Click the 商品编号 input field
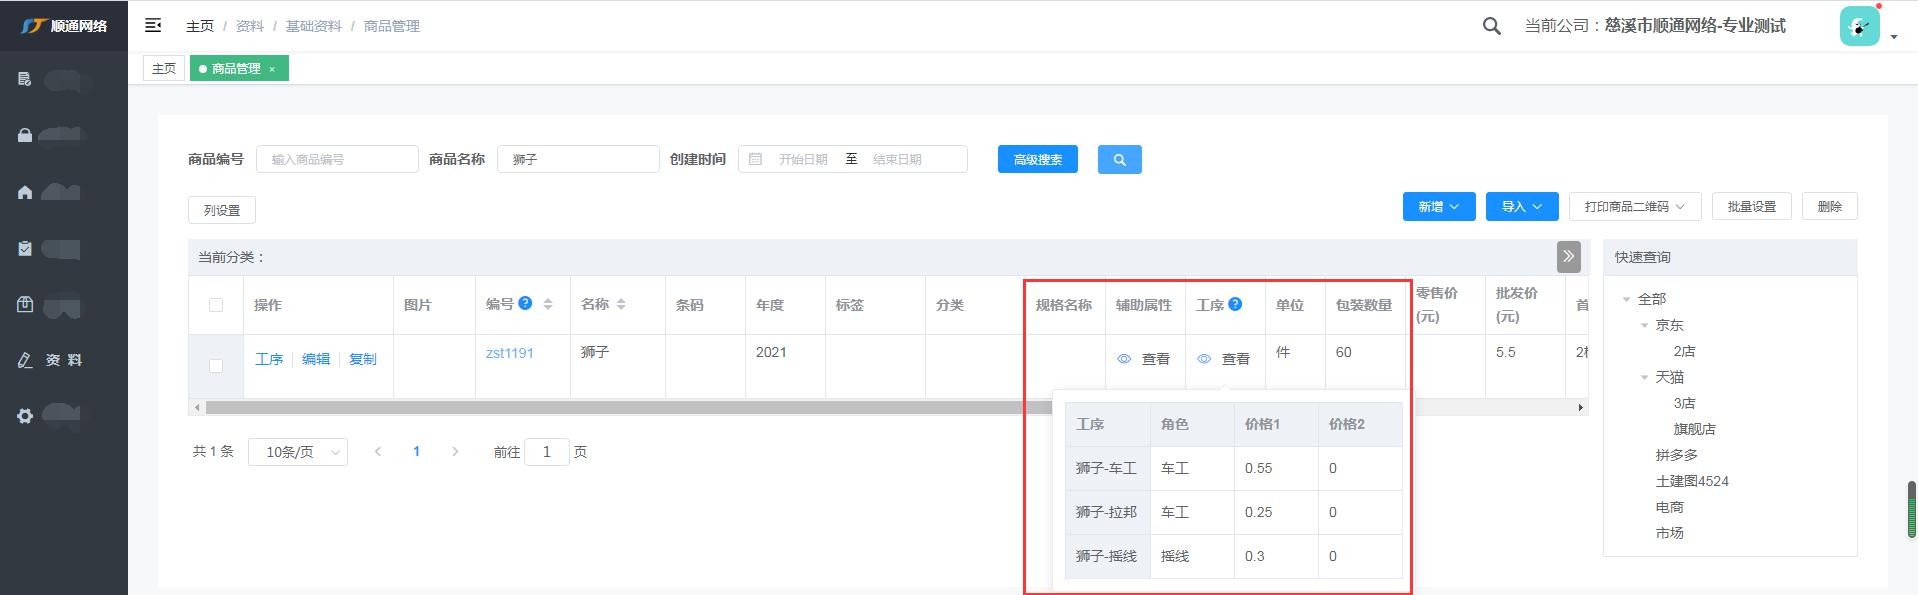 (337, 159)
